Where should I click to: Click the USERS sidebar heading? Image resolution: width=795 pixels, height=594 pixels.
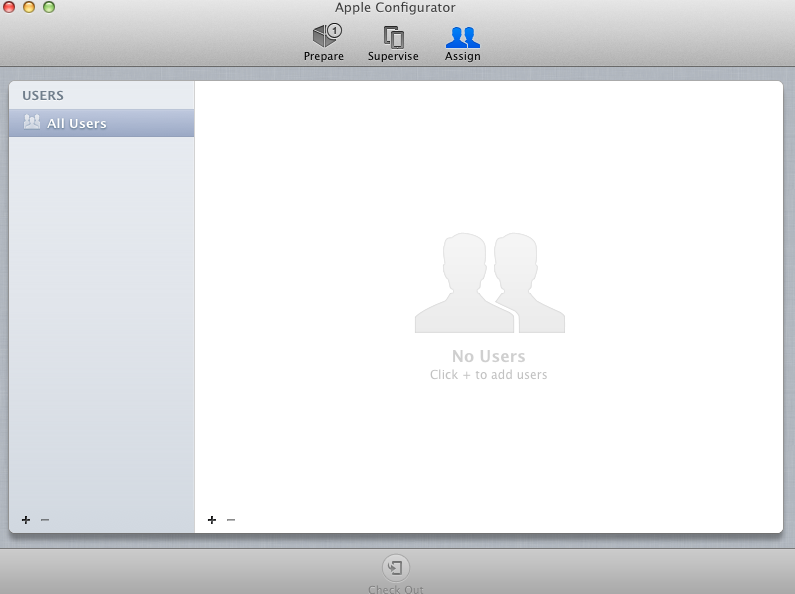pos(43,95)
